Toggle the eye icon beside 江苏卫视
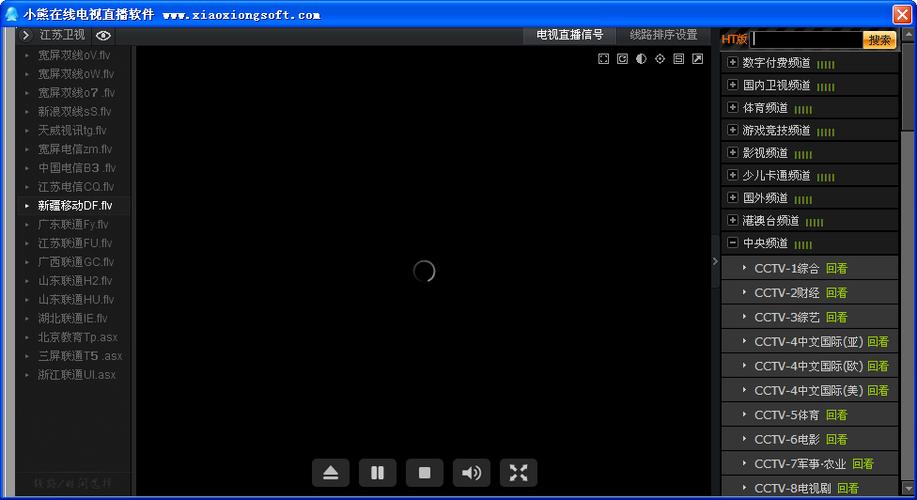 (103, 35)
